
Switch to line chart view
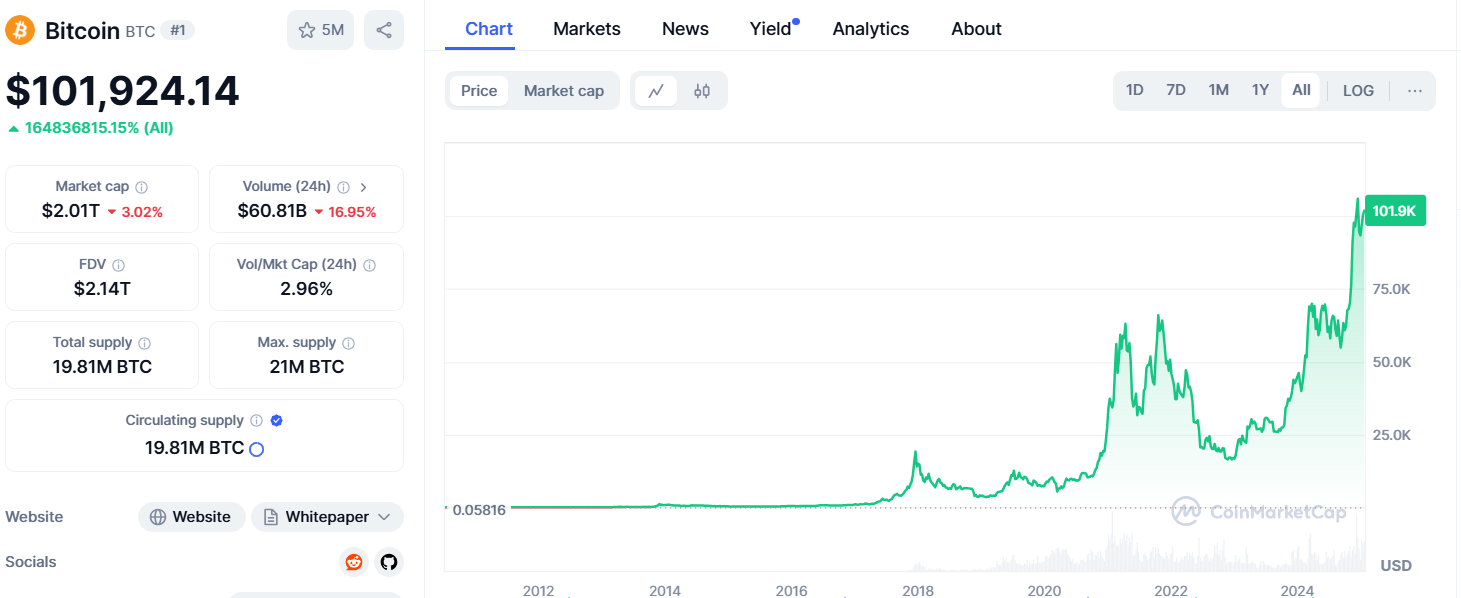656,91
